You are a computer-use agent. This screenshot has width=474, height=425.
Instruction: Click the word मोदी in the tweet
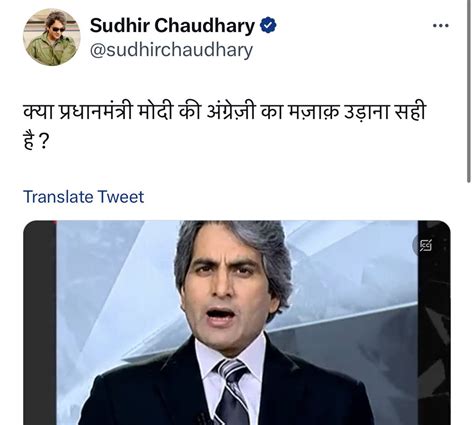point(155,112)
